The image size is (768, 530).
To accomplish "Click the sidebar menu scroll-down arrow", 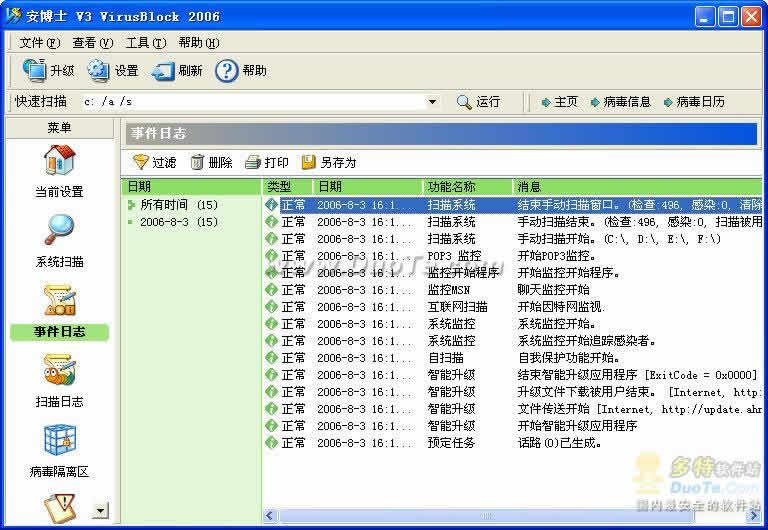I will 100,511.
